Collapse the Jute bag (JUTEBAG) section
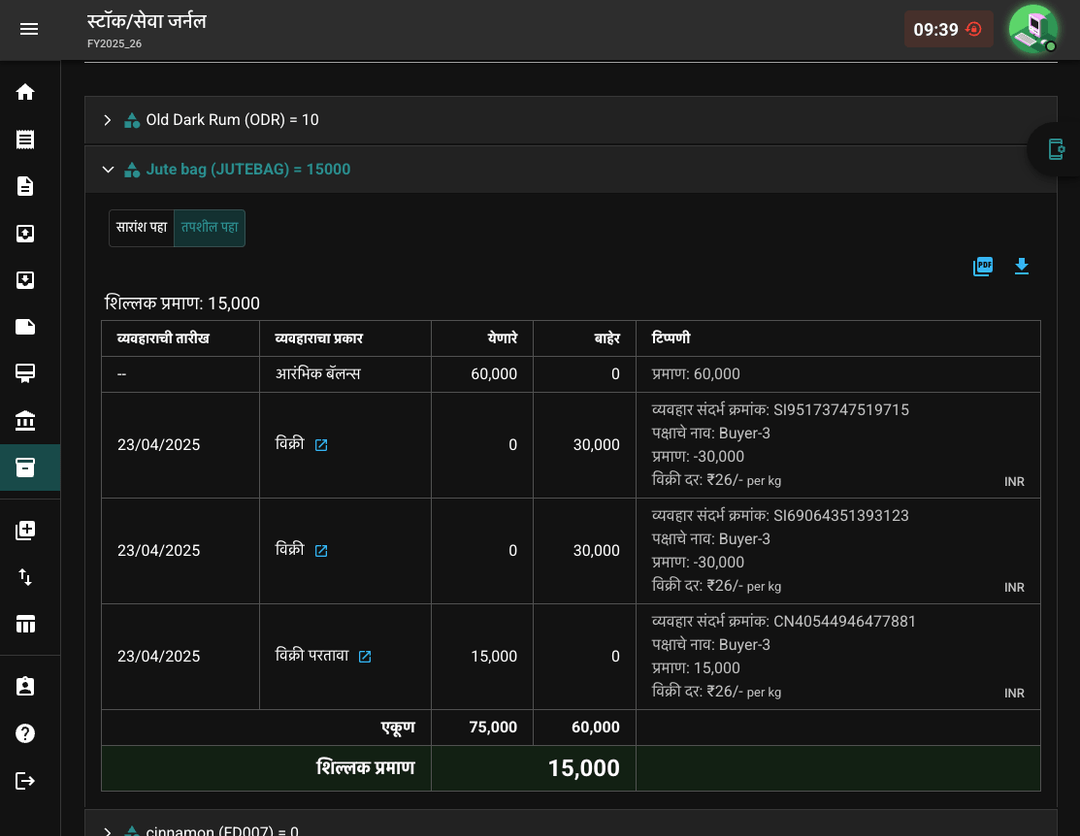1080x836 pixels. click(x=571, y=169)
